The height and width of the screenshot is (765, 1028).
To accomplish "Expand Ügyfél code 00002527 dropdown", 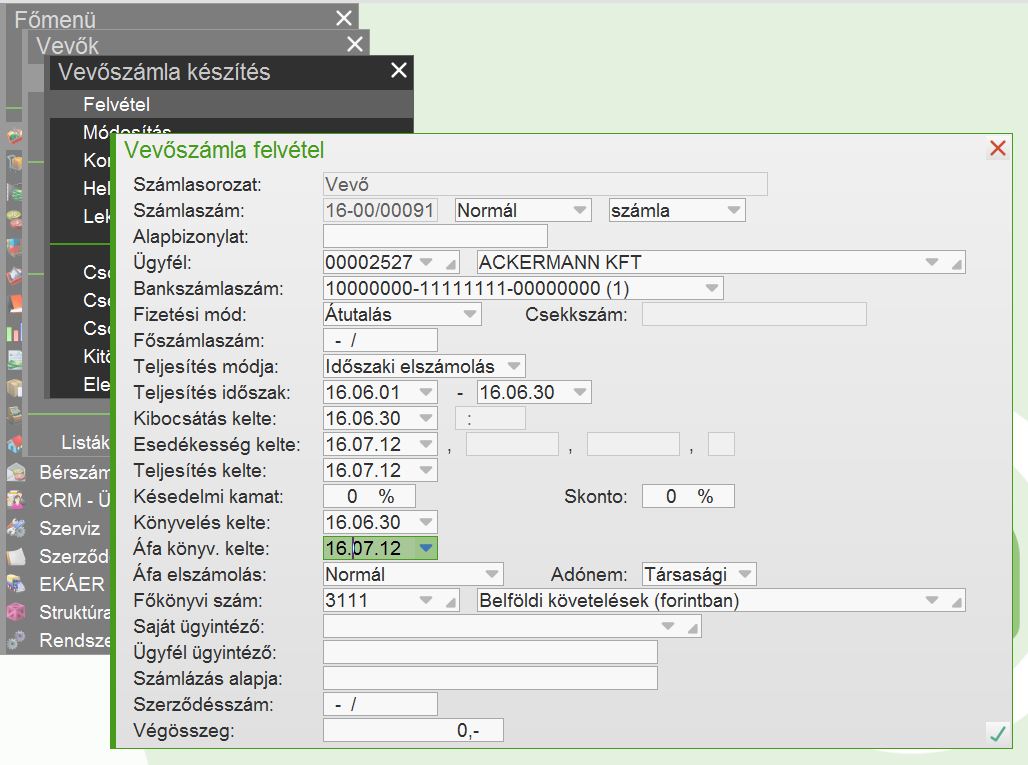I will point(426,262).
